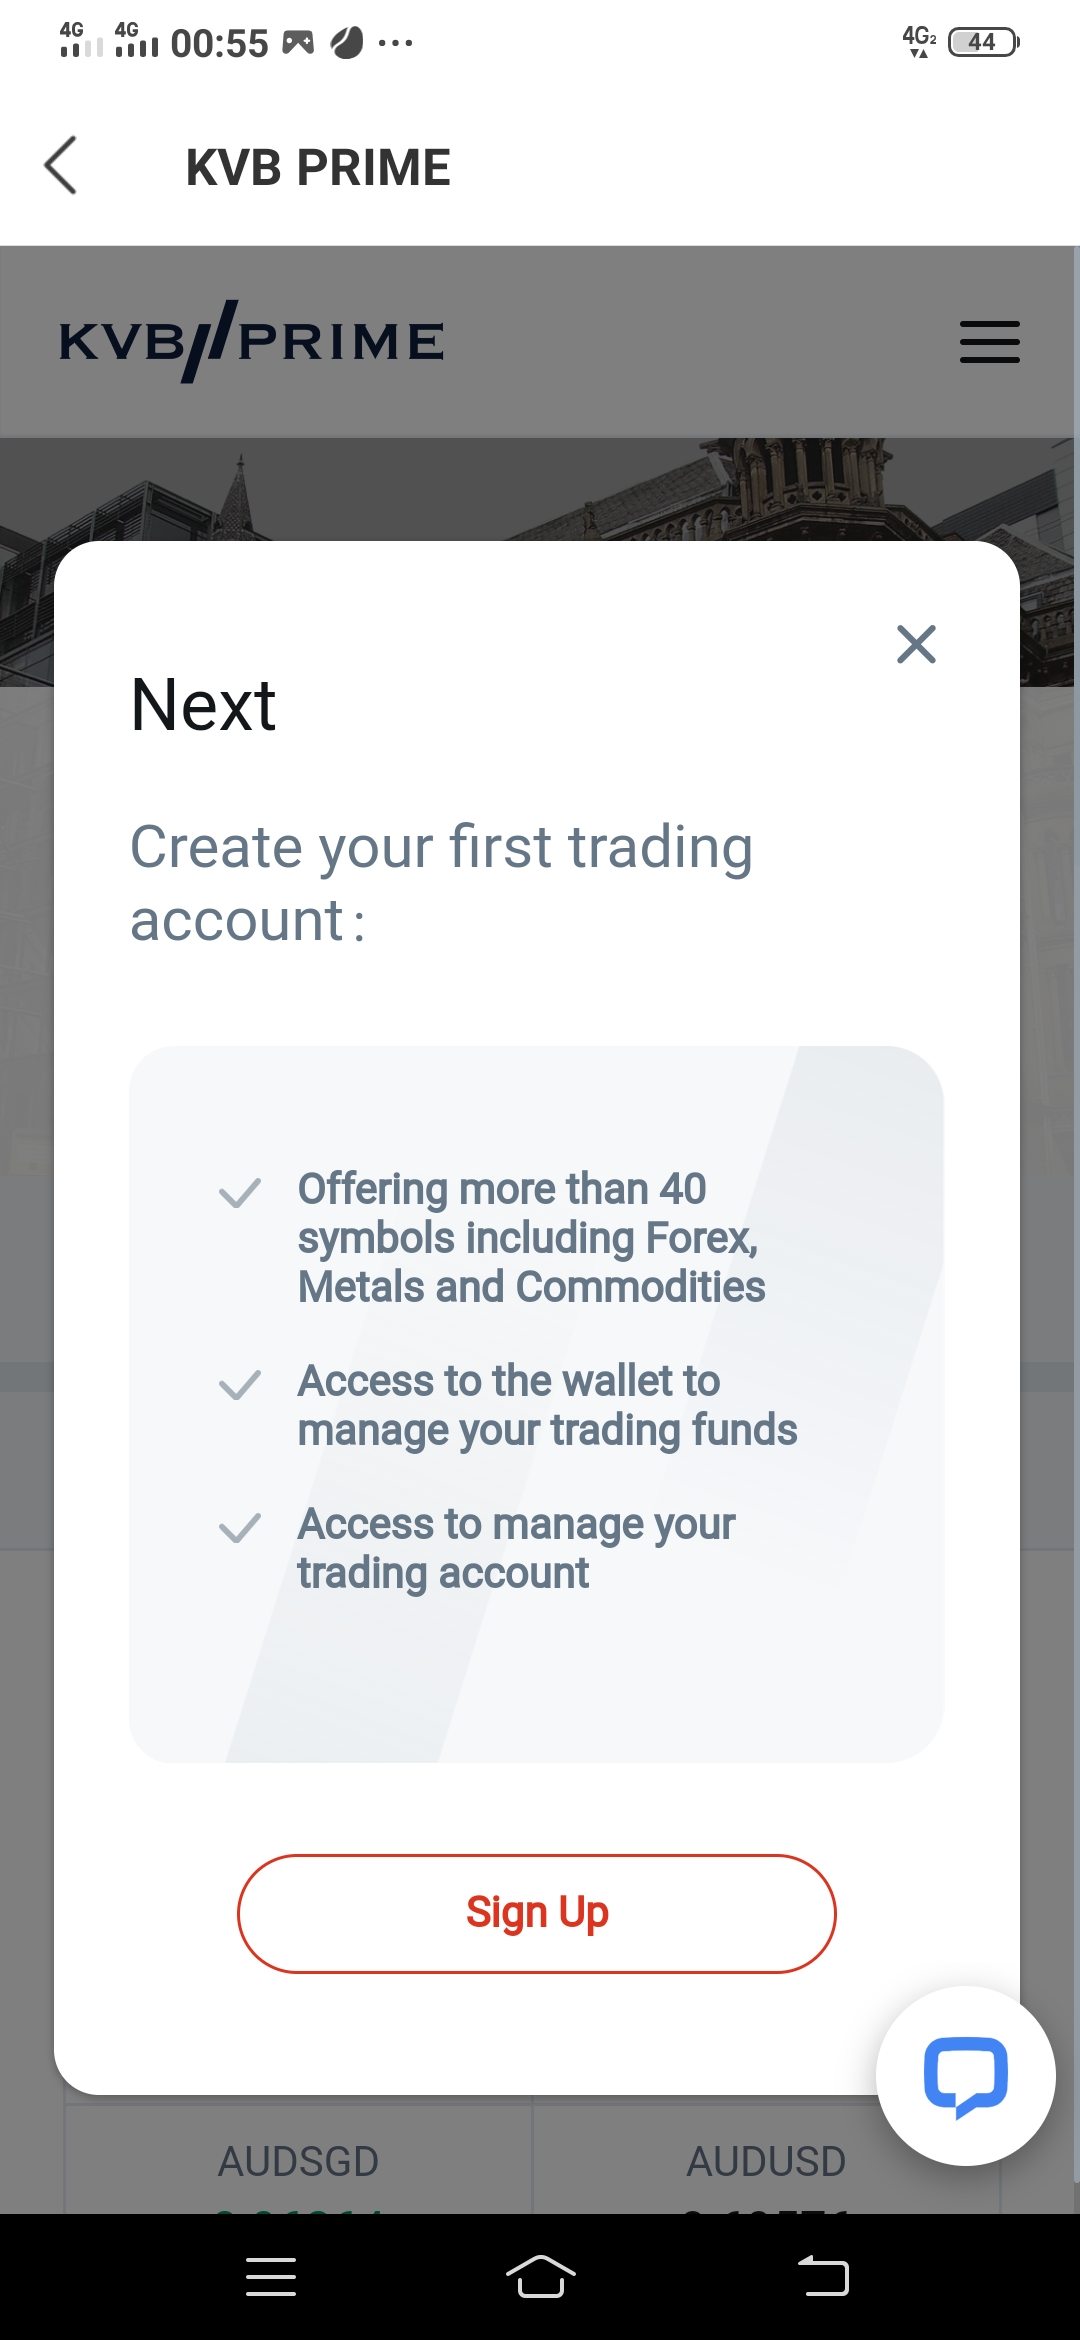Tap the Android back navigation button
The width and height of the screenshot is (1080, 2340).
[823, 2277]
